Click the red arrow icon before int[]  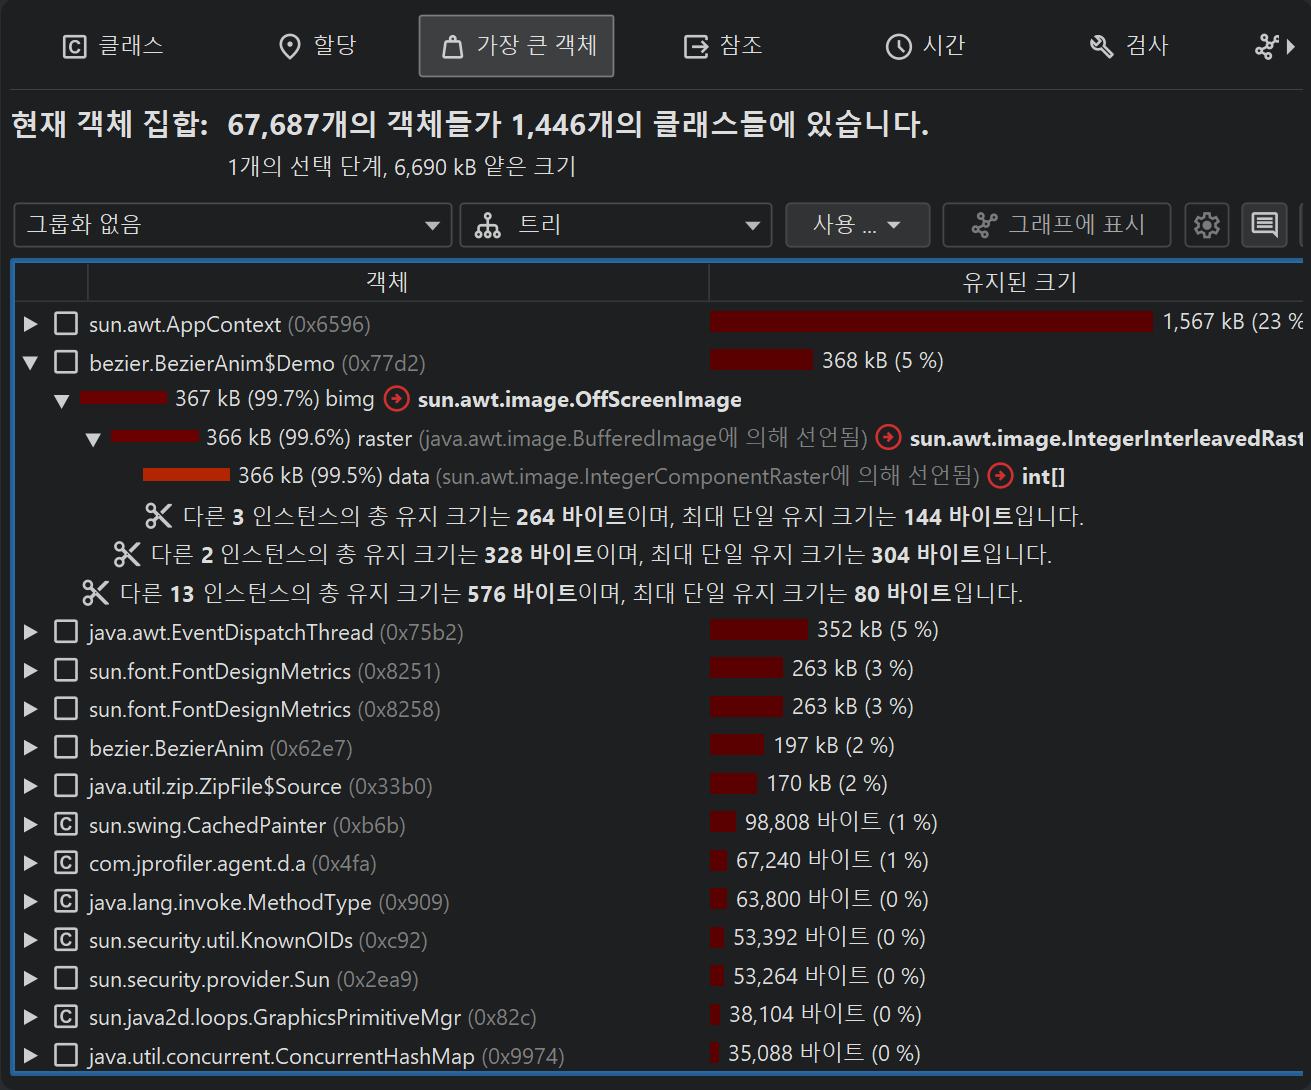[1000, 476]
